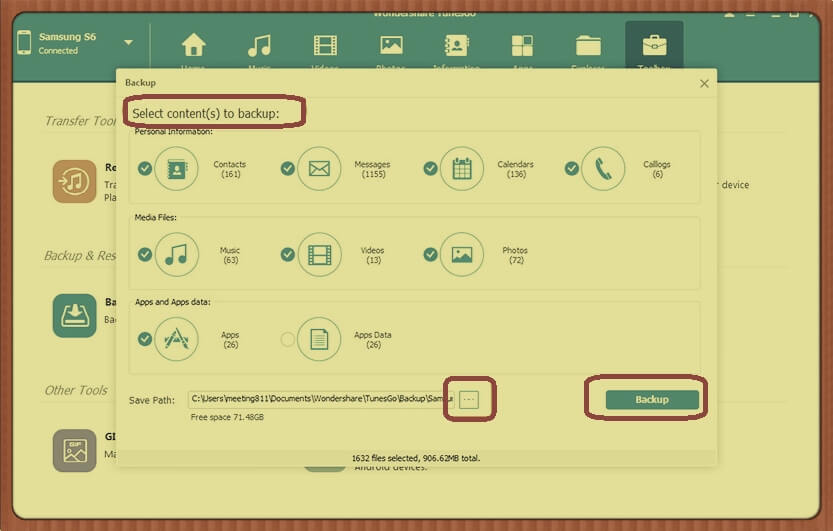Click the Rebuild iTunes Library orange icon

[x=74, y=182]
